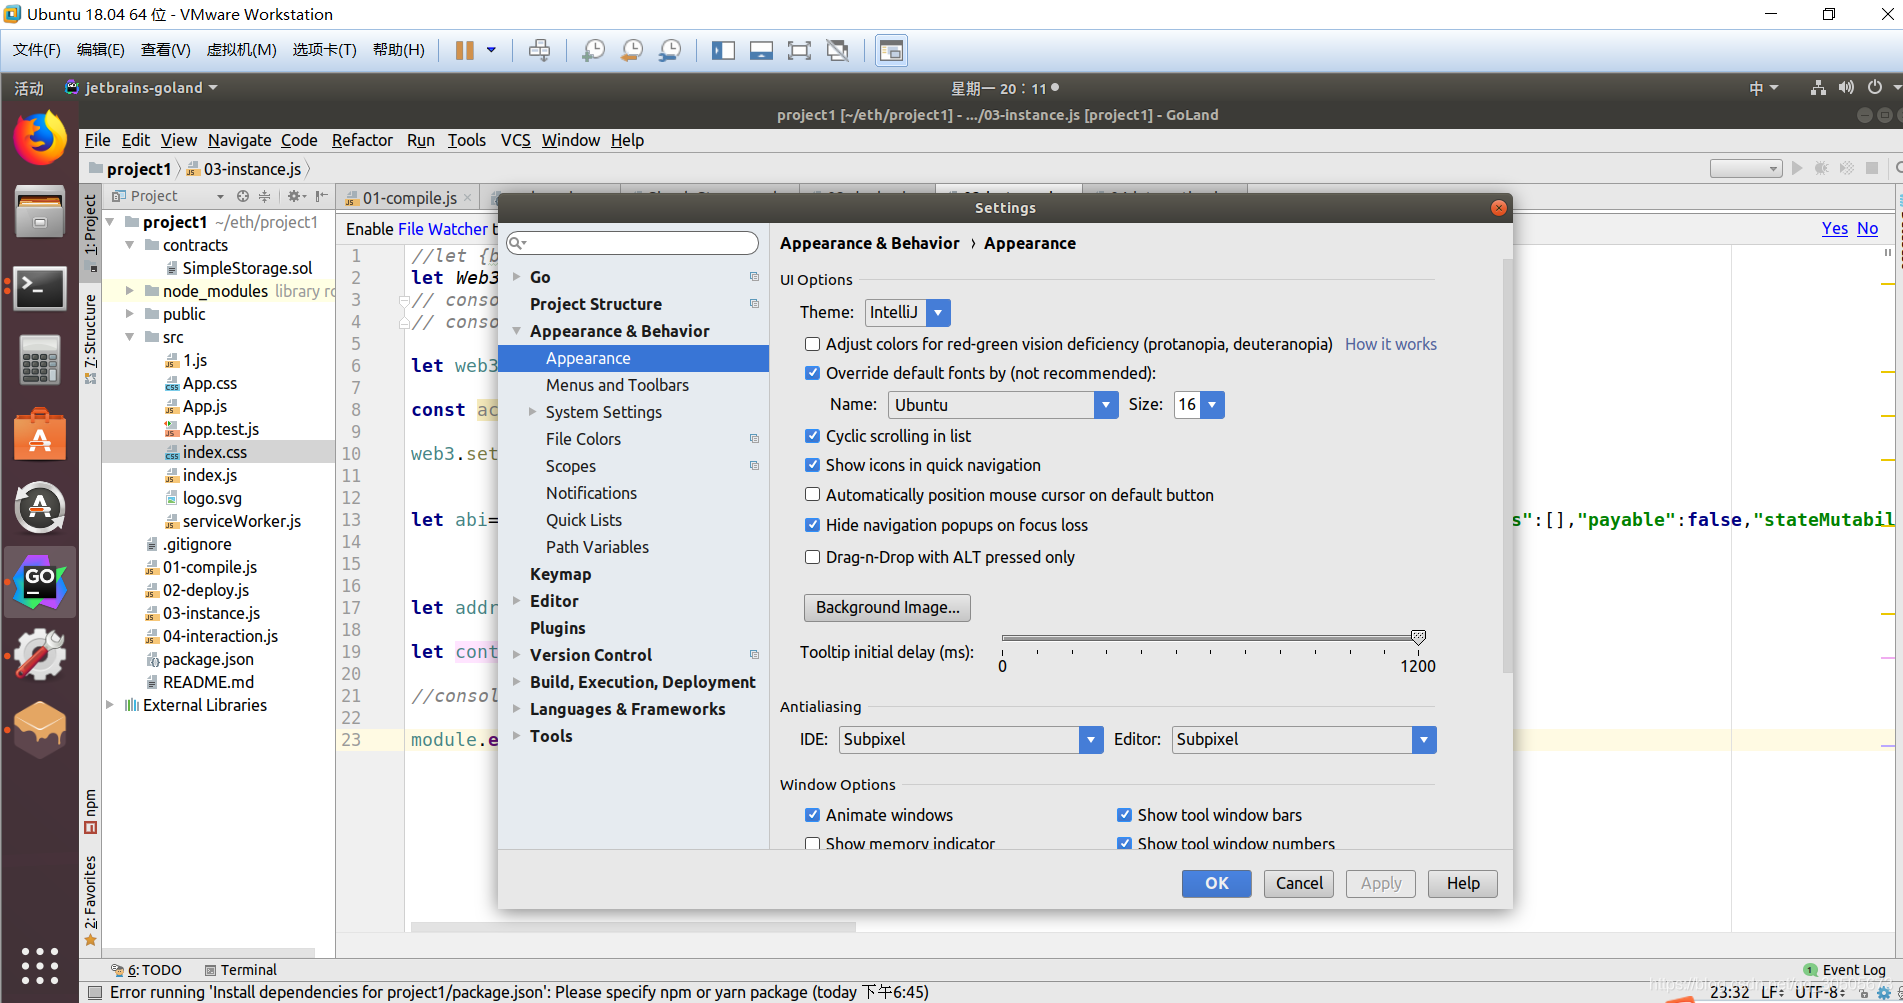The height and width of the screenshot is (1003, 1903).
Task: Toggle Show icons in quick navigation
Action: tap(813, 465)
